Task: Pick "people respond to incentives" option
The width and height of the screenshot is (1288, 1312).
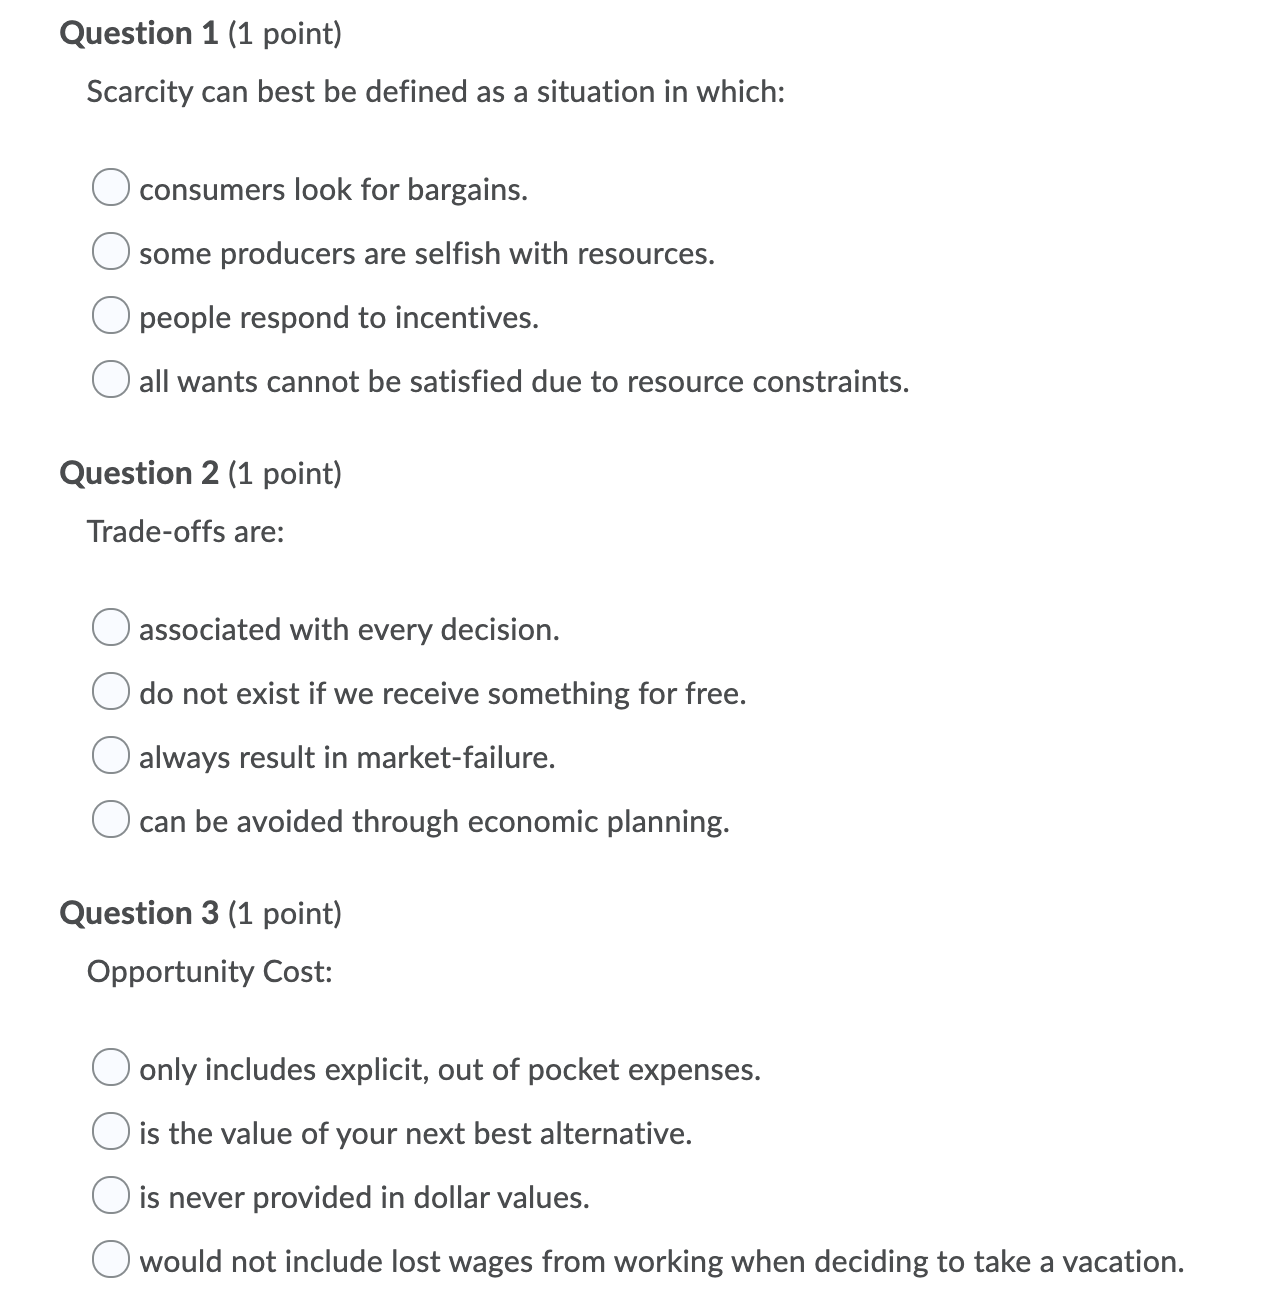Action: pyautogui.click(x=112, y=315)
